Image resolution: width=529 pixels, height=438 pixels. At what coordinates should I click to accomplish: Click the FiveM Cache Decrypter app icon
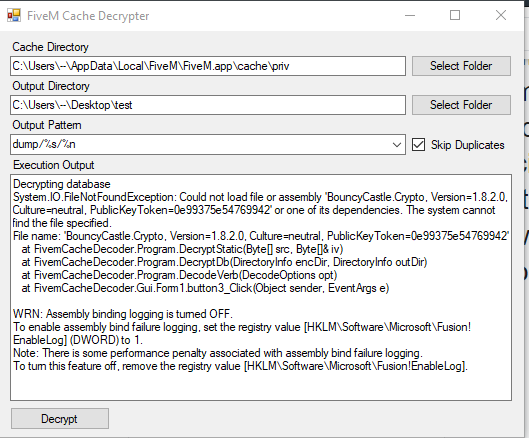tap(14, 16)
